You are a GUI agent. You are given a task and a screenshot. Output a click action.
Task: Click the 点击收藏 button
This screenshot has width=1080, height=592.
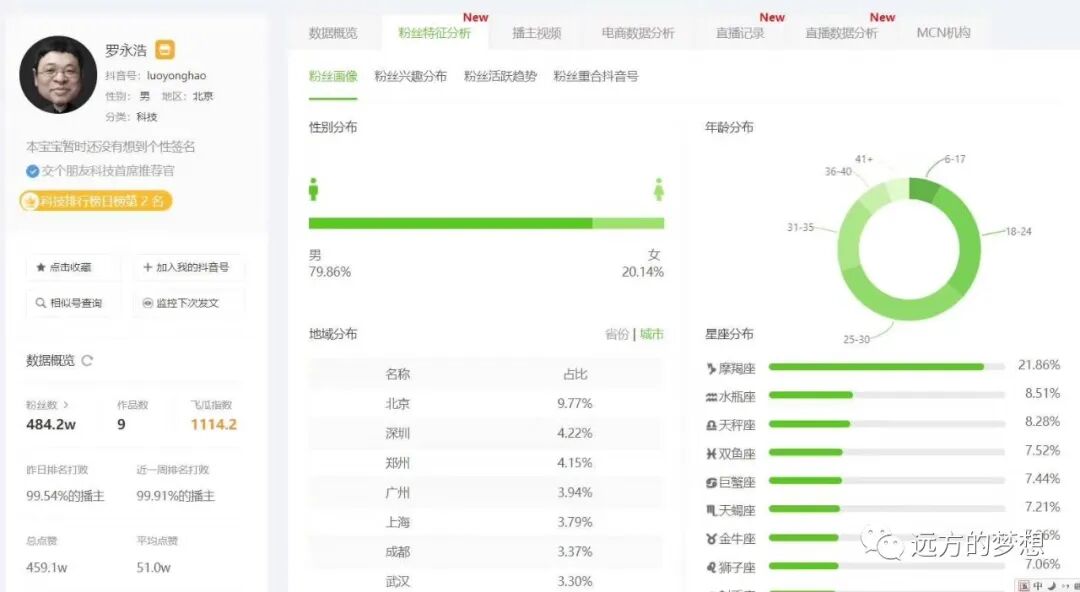pos(72,267)
